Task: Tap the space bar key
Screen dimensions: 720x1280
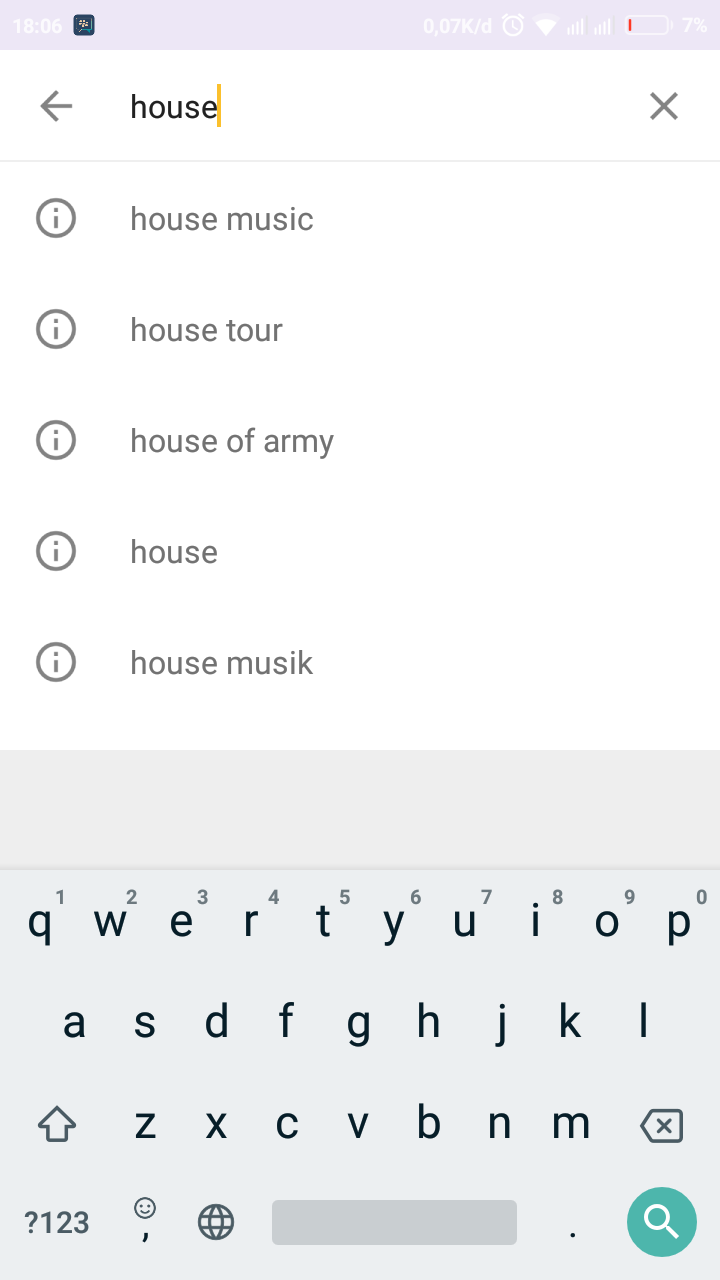Action: [x=394, y=1222]
